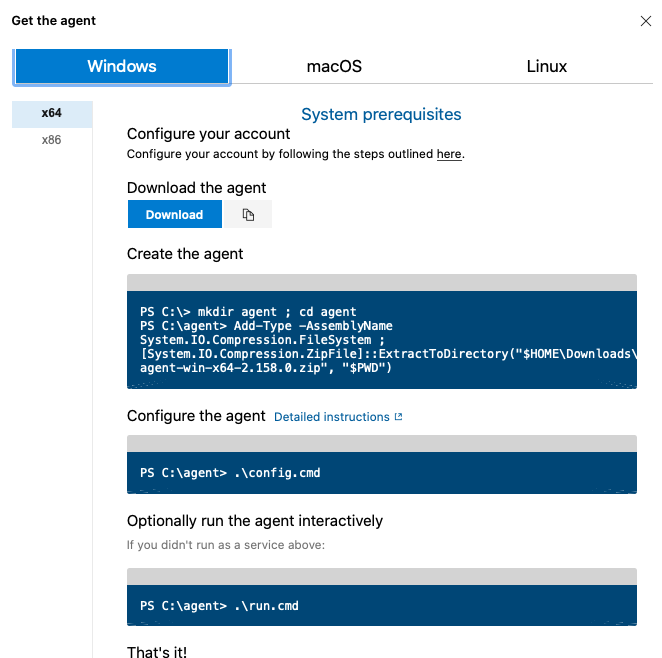
Task: Click the 'Configure your account' heading
Action: click(208, 134)
